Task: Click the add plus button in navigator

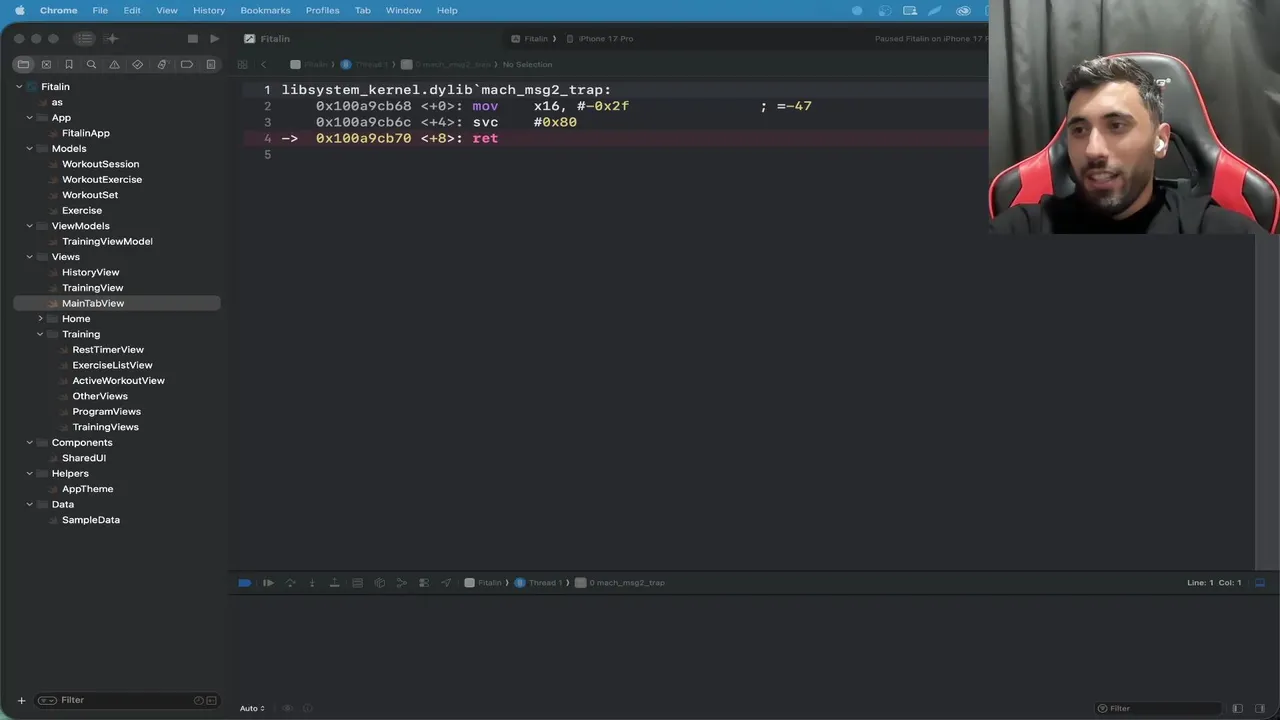Action: click(x=21, y=700)
